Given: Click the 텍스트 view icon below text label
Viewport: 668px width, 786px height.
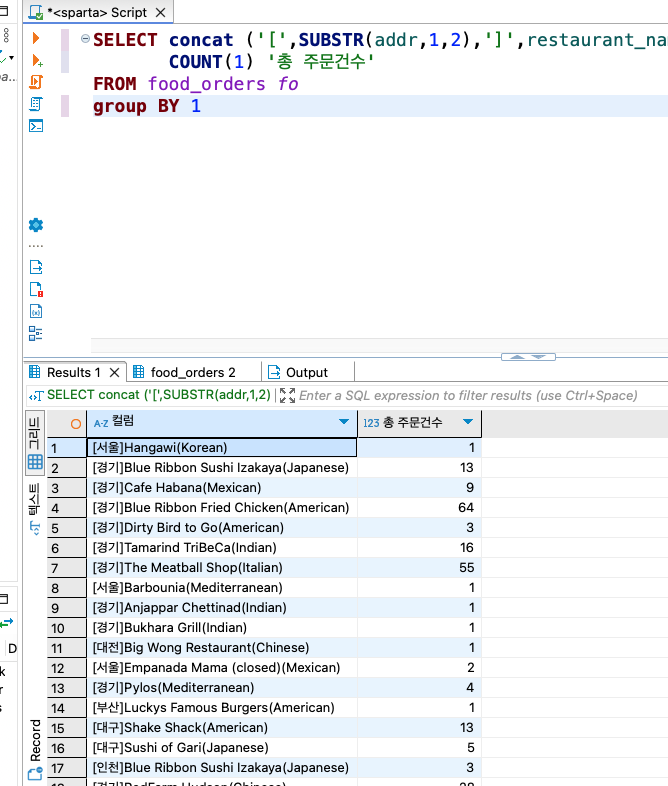Looking at the screenshot, I should (x=35, y=528).
